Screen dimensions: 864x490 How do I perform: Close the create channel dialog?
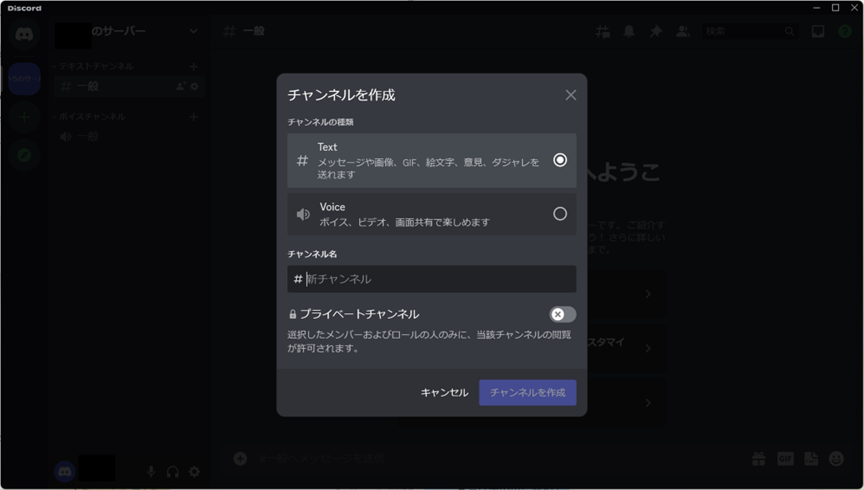[570, 95]
